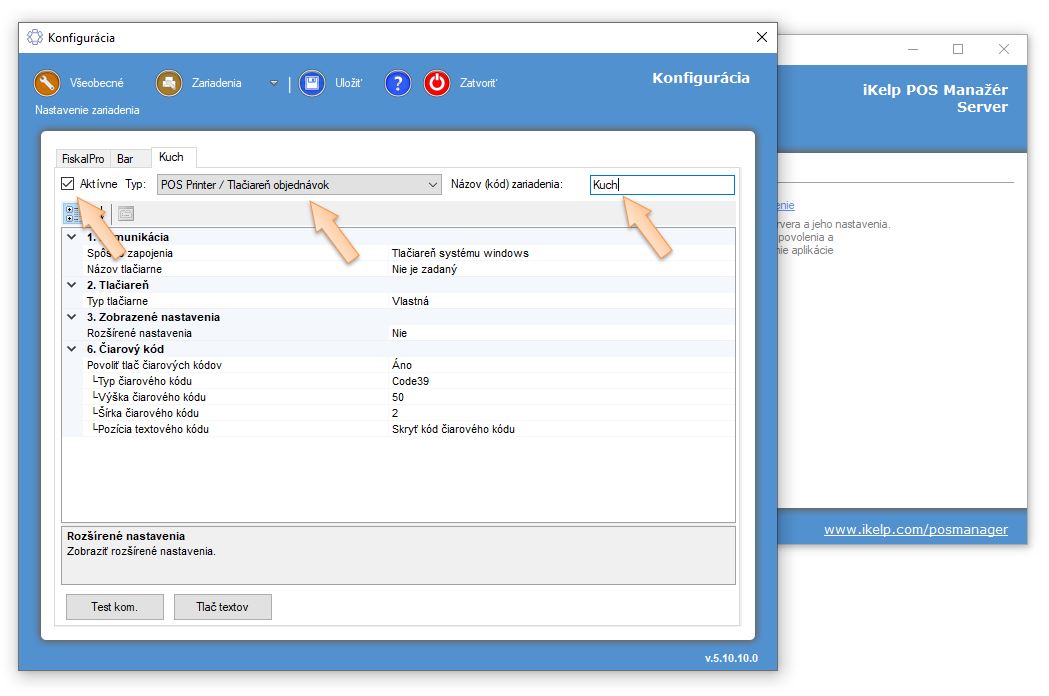Image resolution: width=1049 pixels, height=696 pixels.
Task: Save configuration with the Uložiť disk icon
Action: pos(313,83)
